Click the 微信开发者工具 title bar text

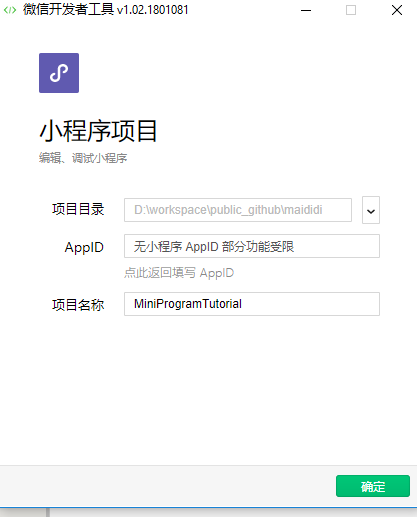(x=69, y=10)
